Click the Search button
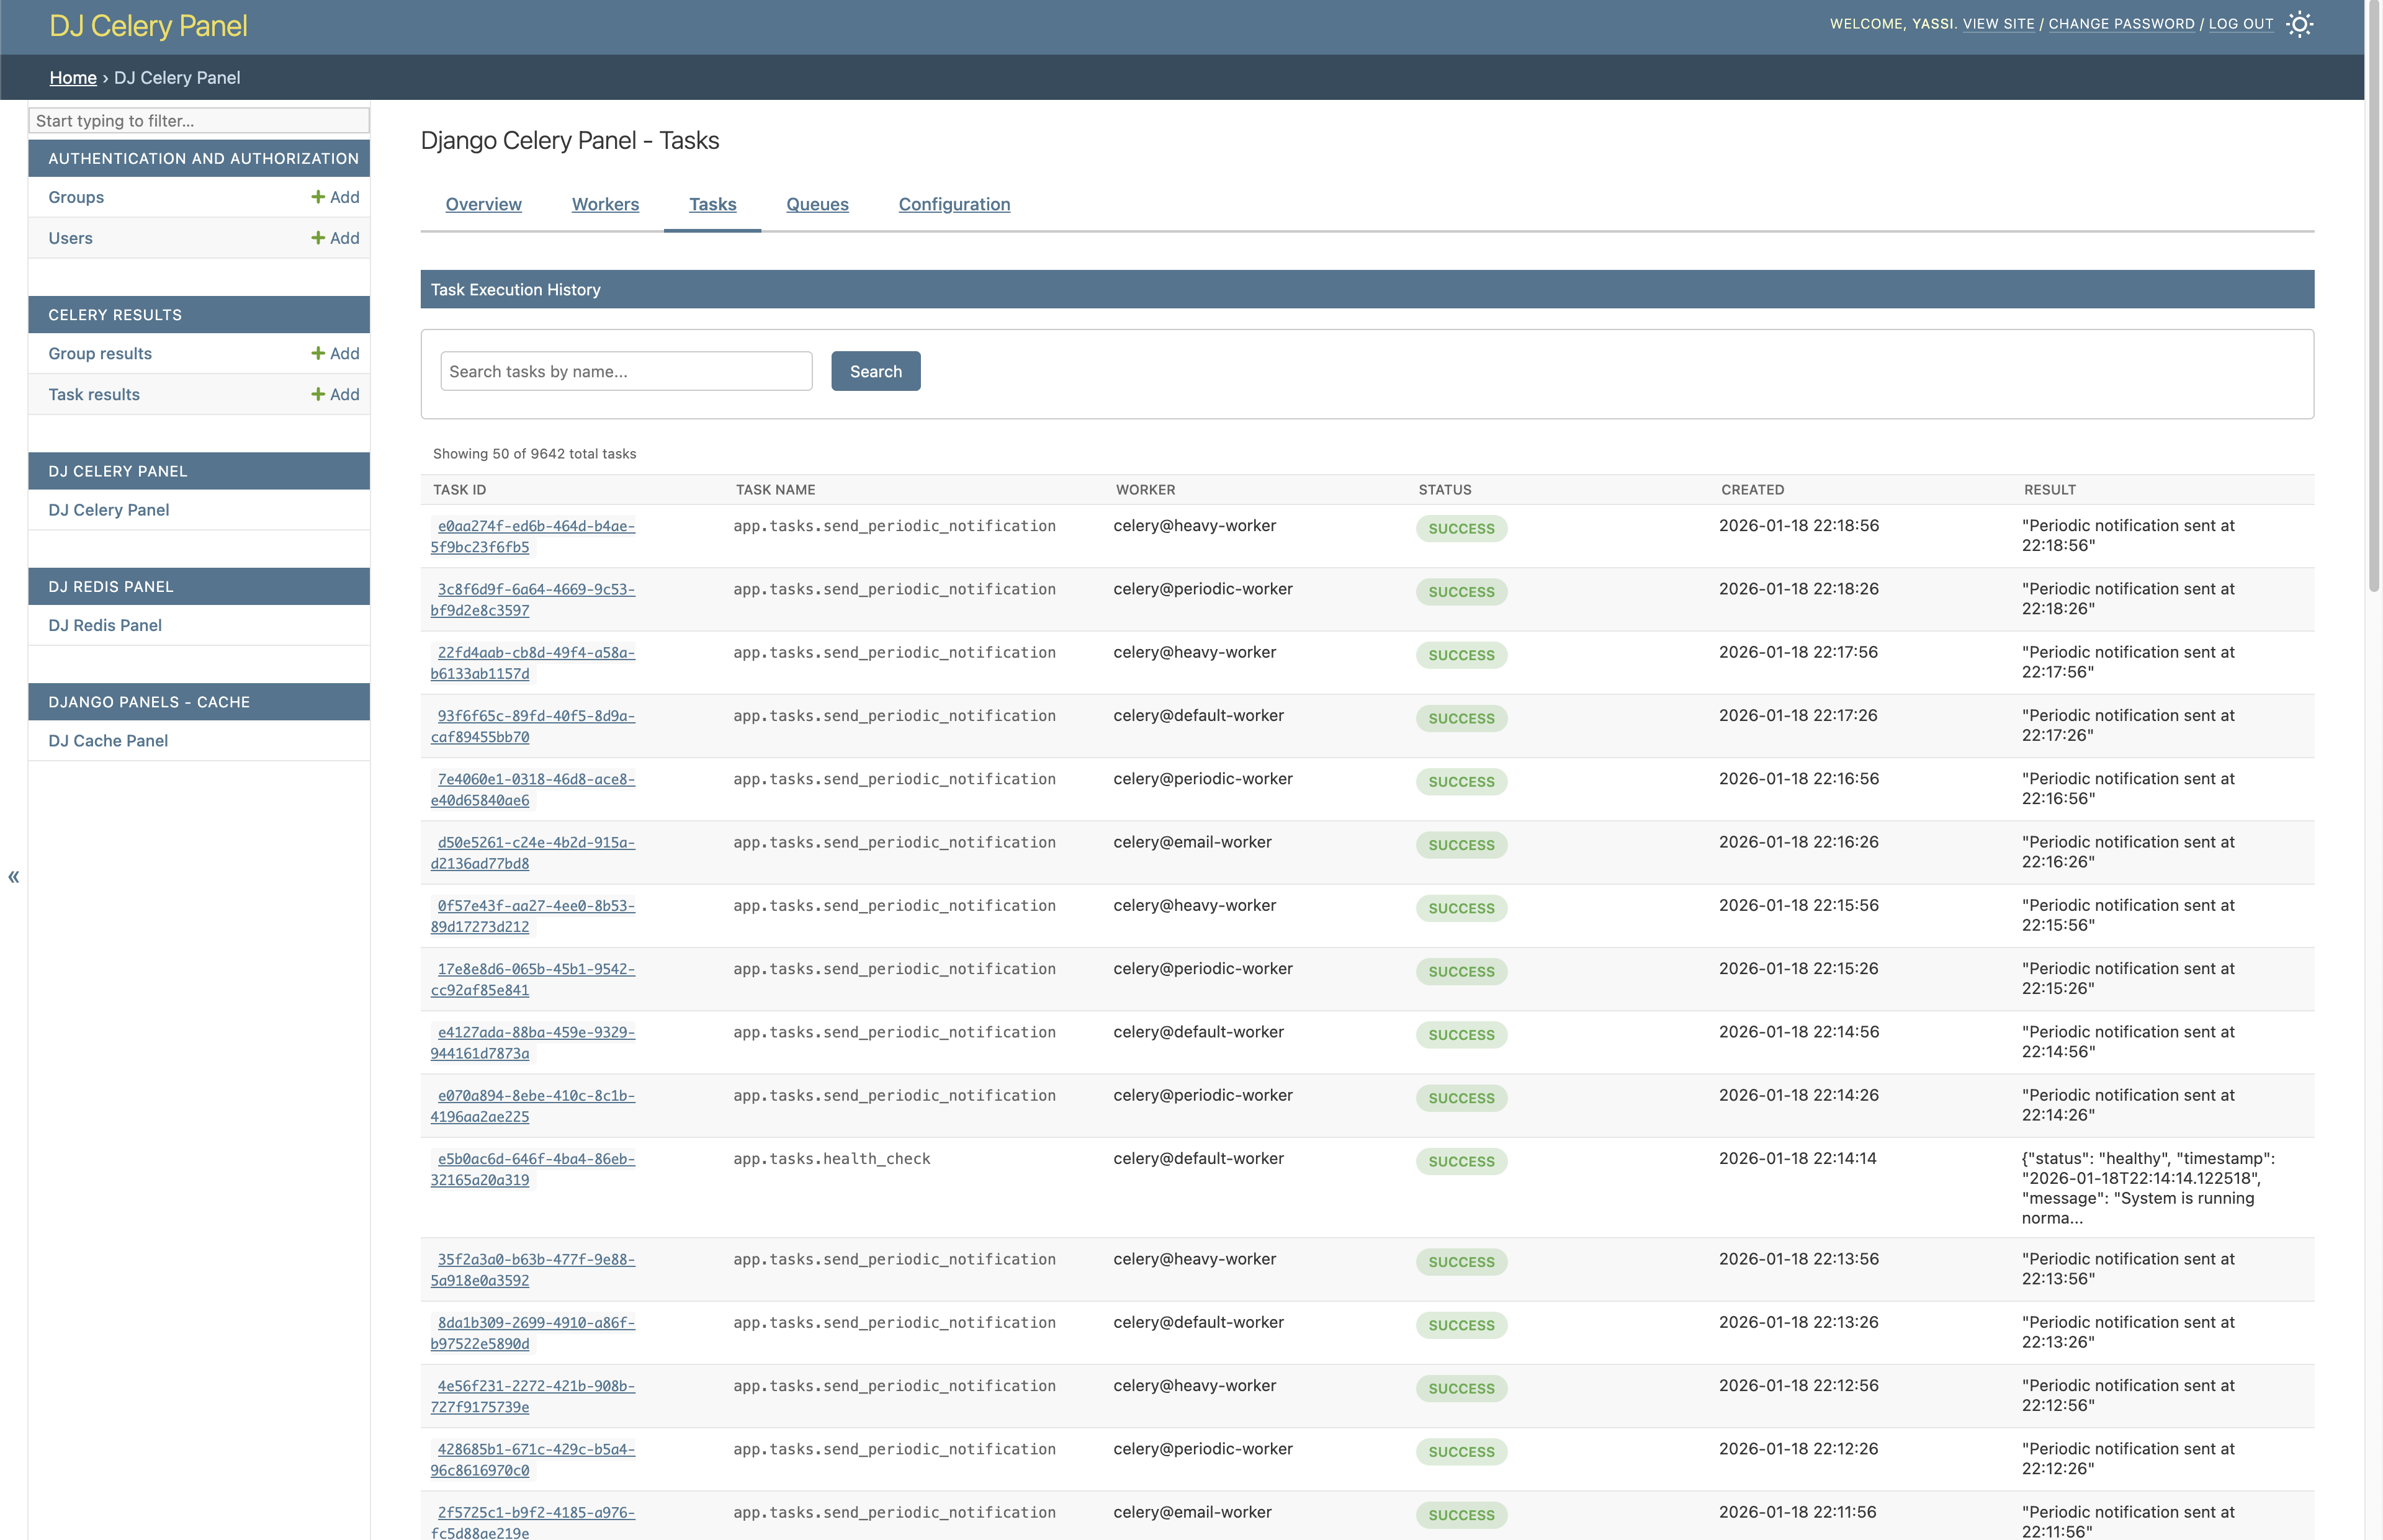 (x=875, y=371)
